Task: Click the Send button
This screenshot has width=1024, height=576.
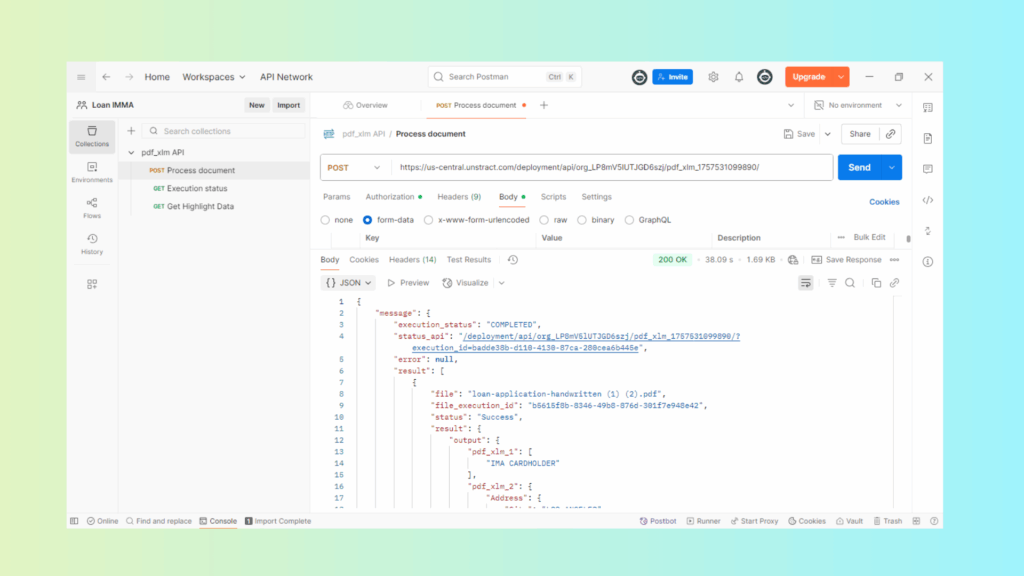Action: [x=859, y=168]
